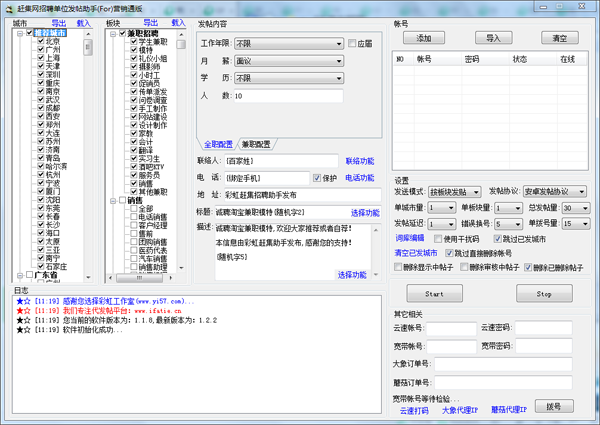Check the 电话销售 checkbox

tap(134, 217)
